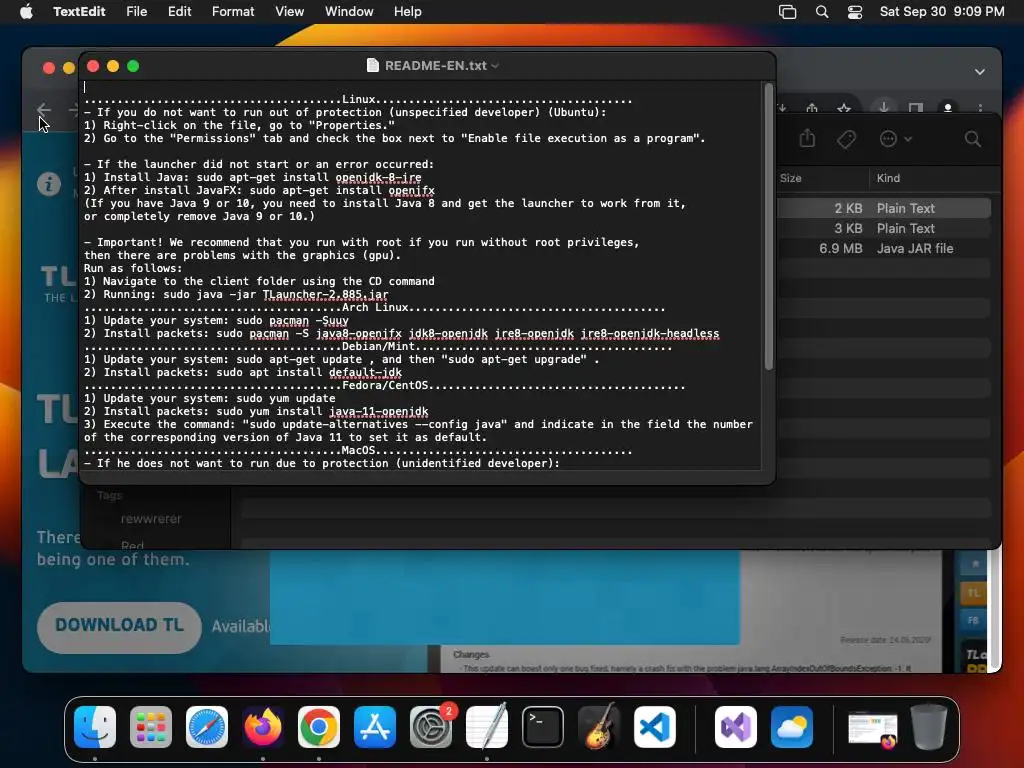Click the Finder Tags toolbar icon
This screenshot has width=1024, height=768.
pyautogui.click(x=846, y=139)
